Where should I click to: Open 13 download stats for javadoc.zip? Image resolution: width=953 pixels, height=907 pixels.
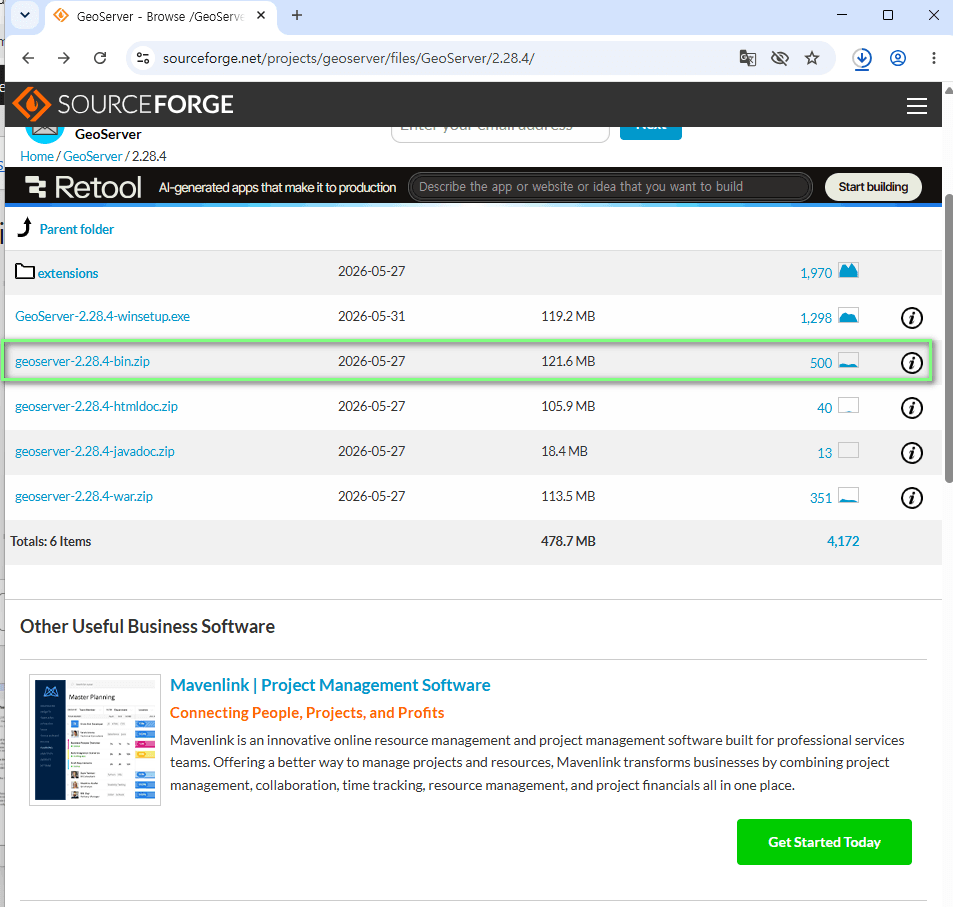824,453
